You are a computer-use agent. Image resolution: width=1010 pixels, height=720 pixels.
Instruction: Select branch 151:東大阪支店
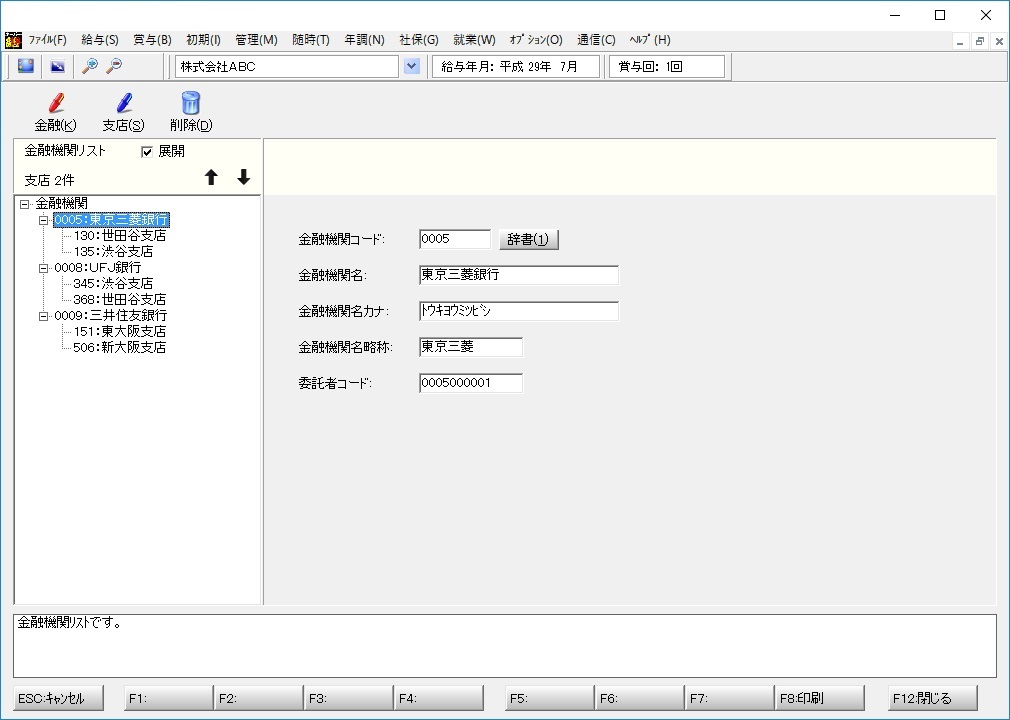[x=119, y=332]
